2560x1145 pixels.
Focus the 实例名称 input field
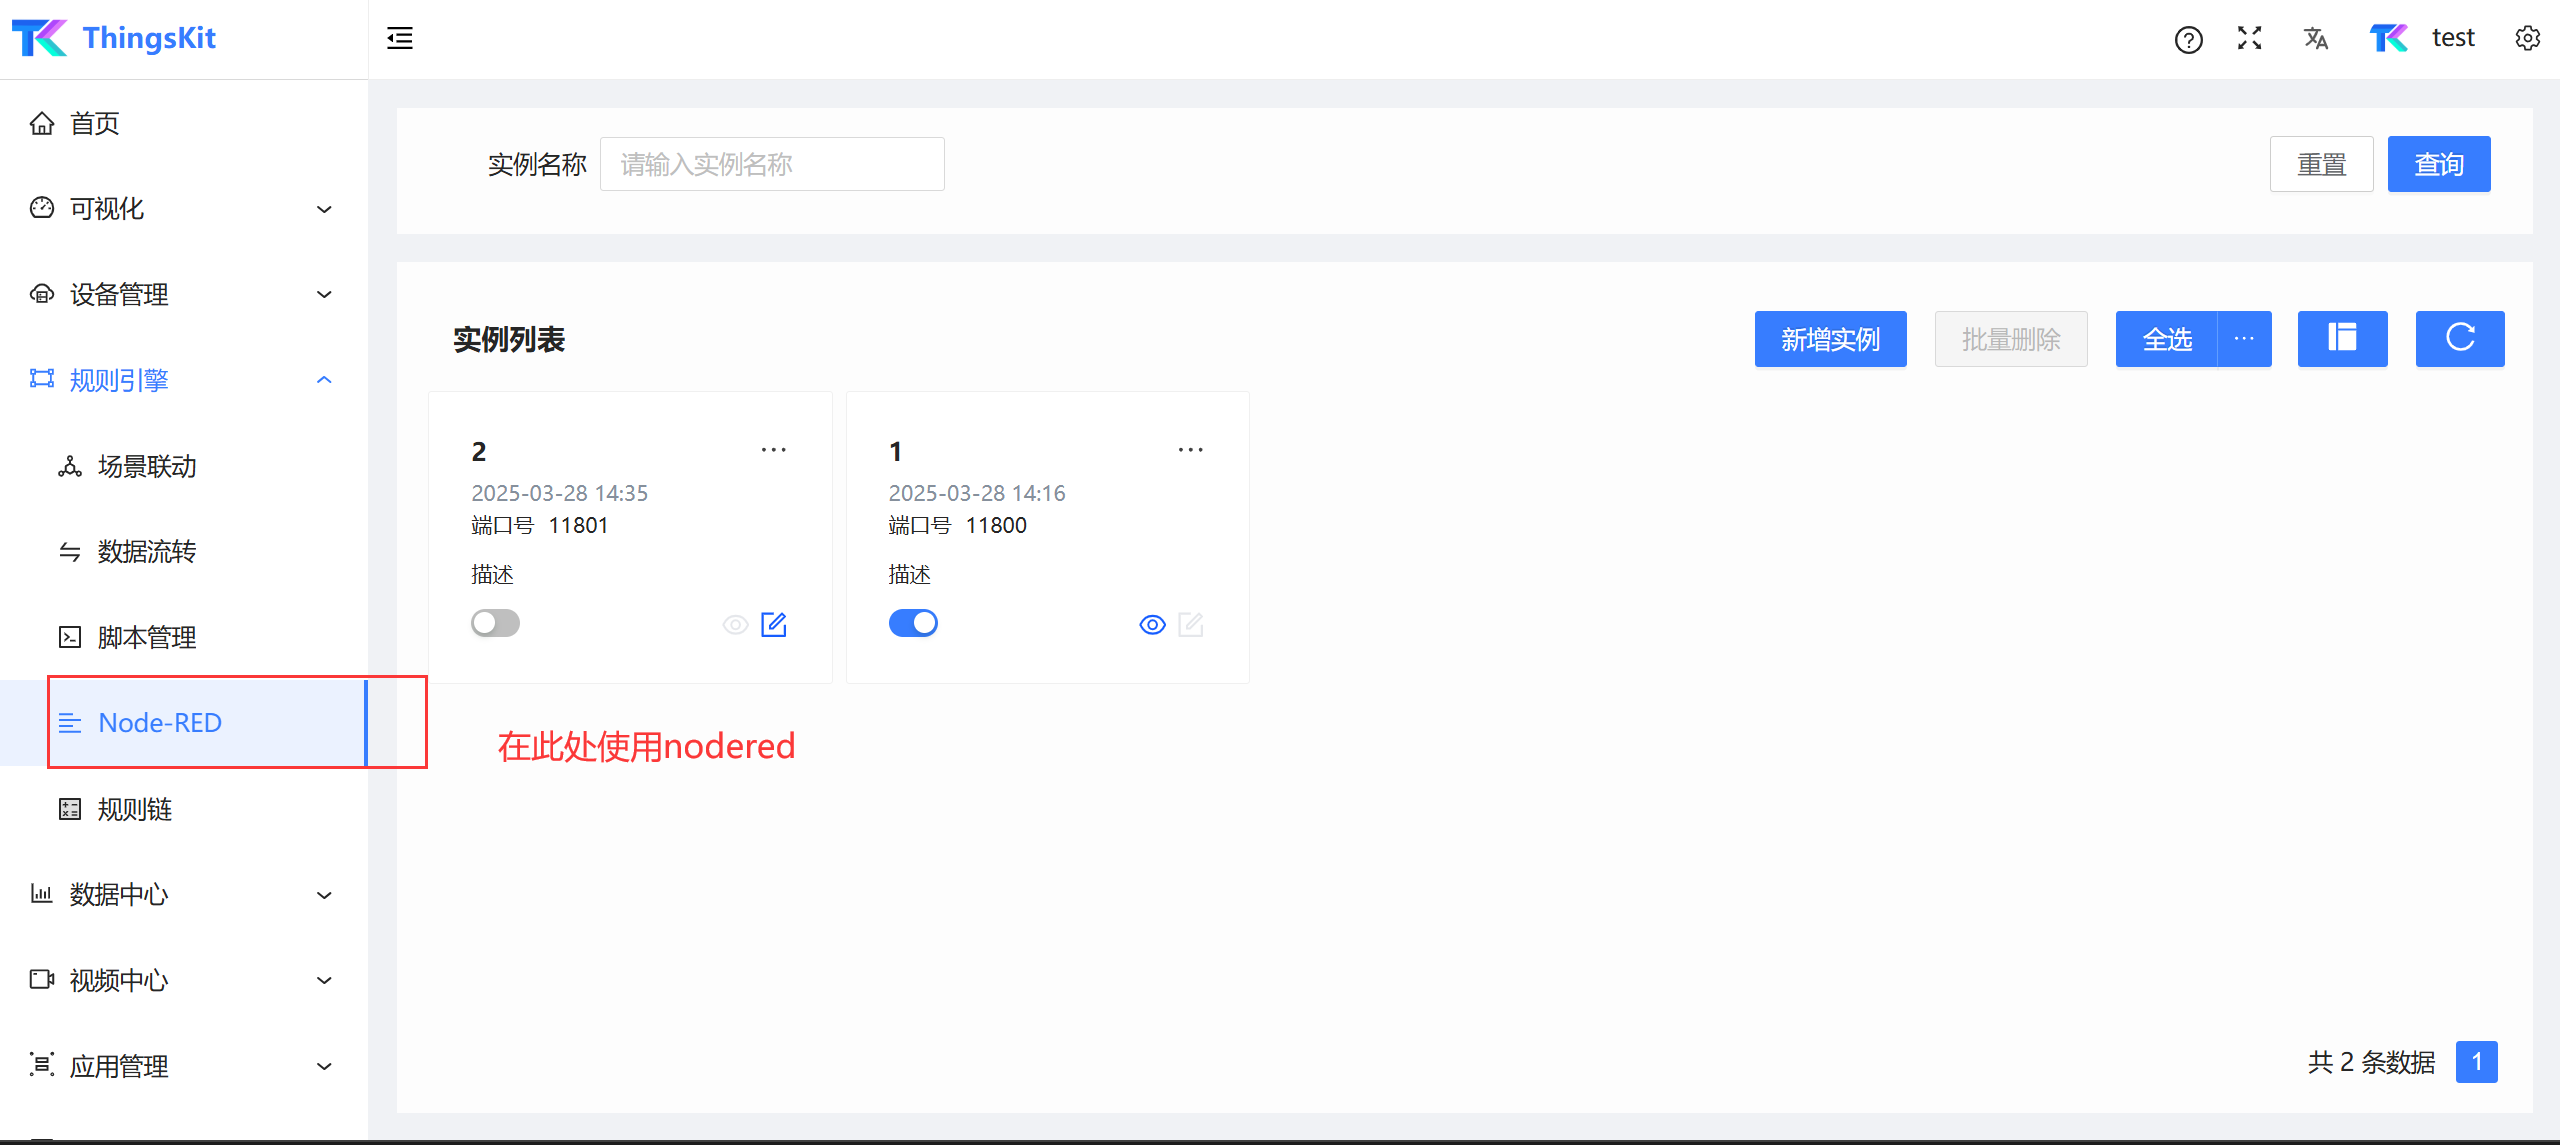771,164
